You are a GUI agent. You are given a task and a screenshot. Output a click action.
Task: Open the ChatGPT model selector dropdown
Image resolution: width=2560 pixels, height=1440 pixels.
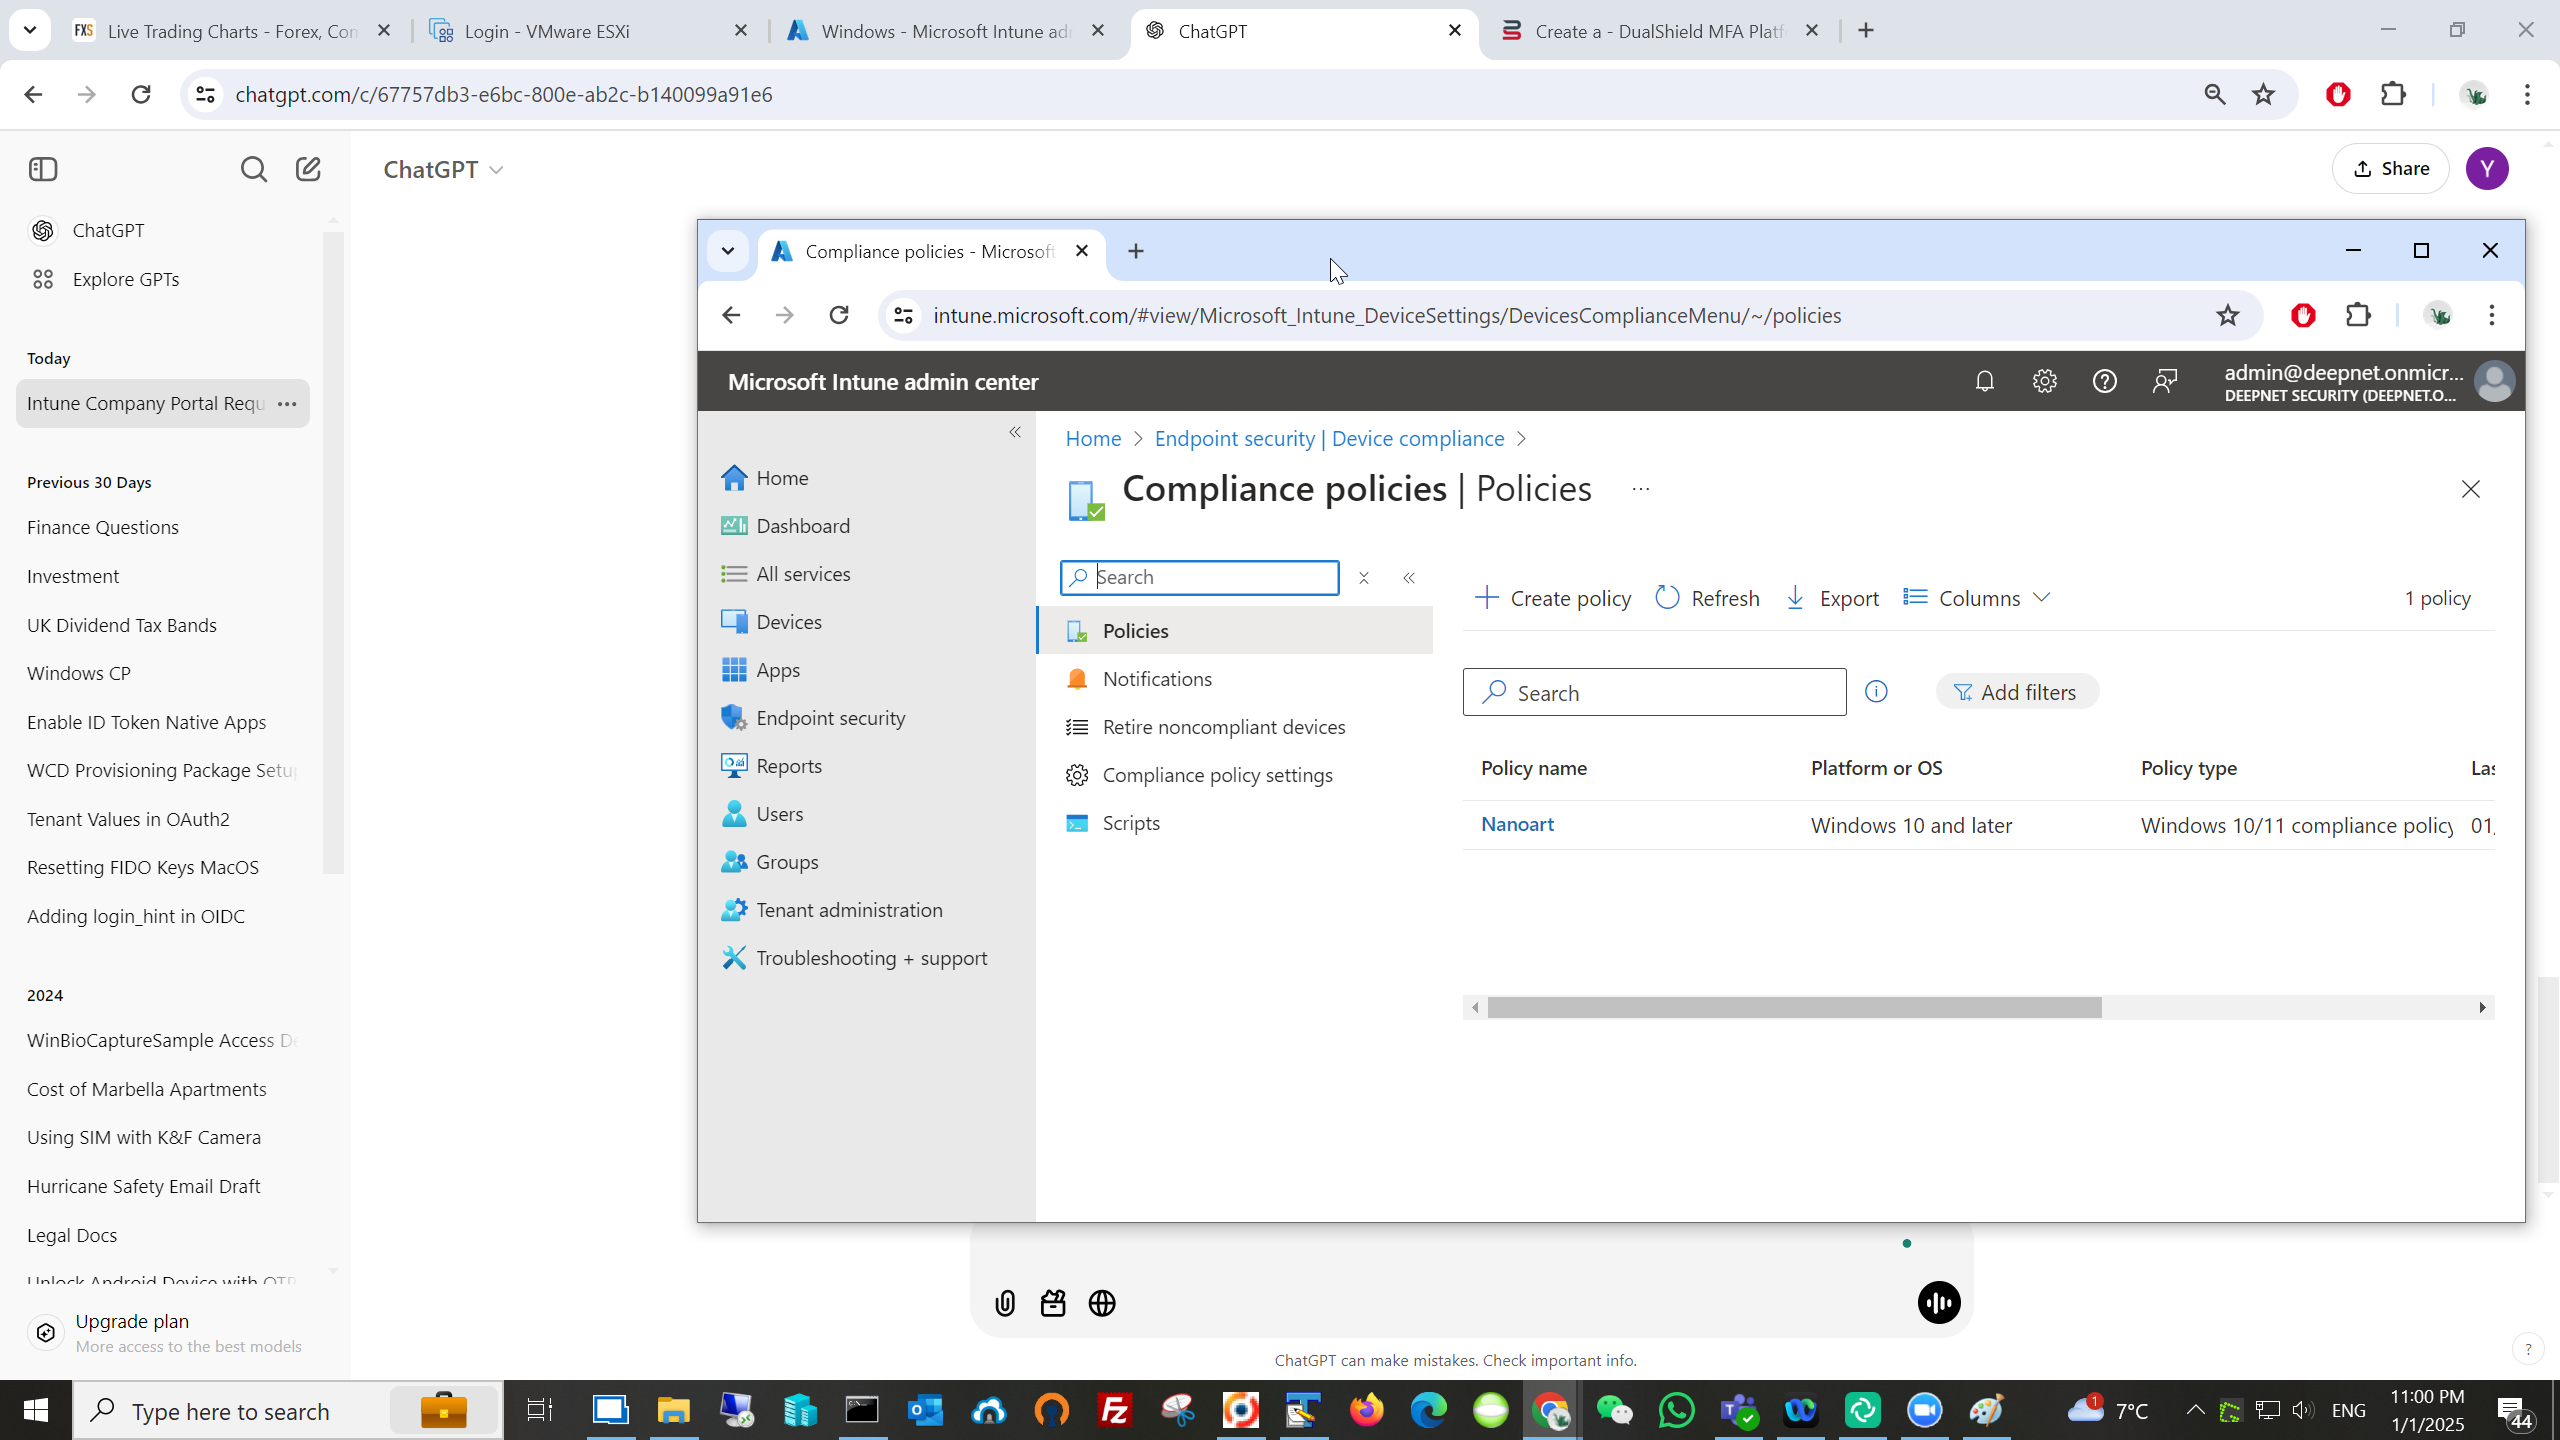443,169
